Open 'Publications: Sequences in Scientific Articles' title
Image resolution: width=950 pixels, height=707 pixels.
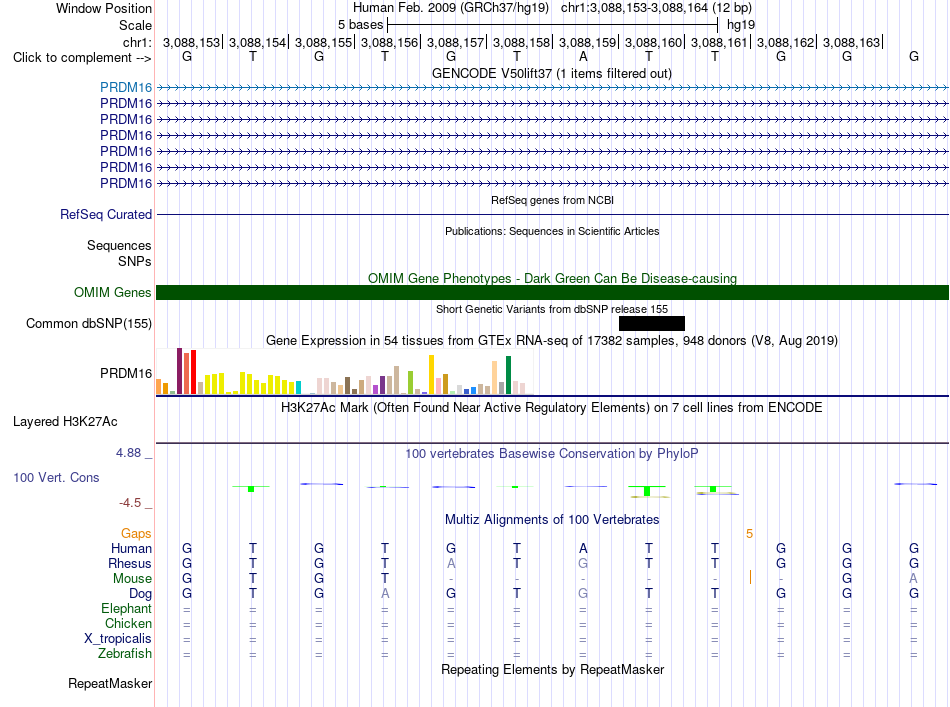[552, 231]
